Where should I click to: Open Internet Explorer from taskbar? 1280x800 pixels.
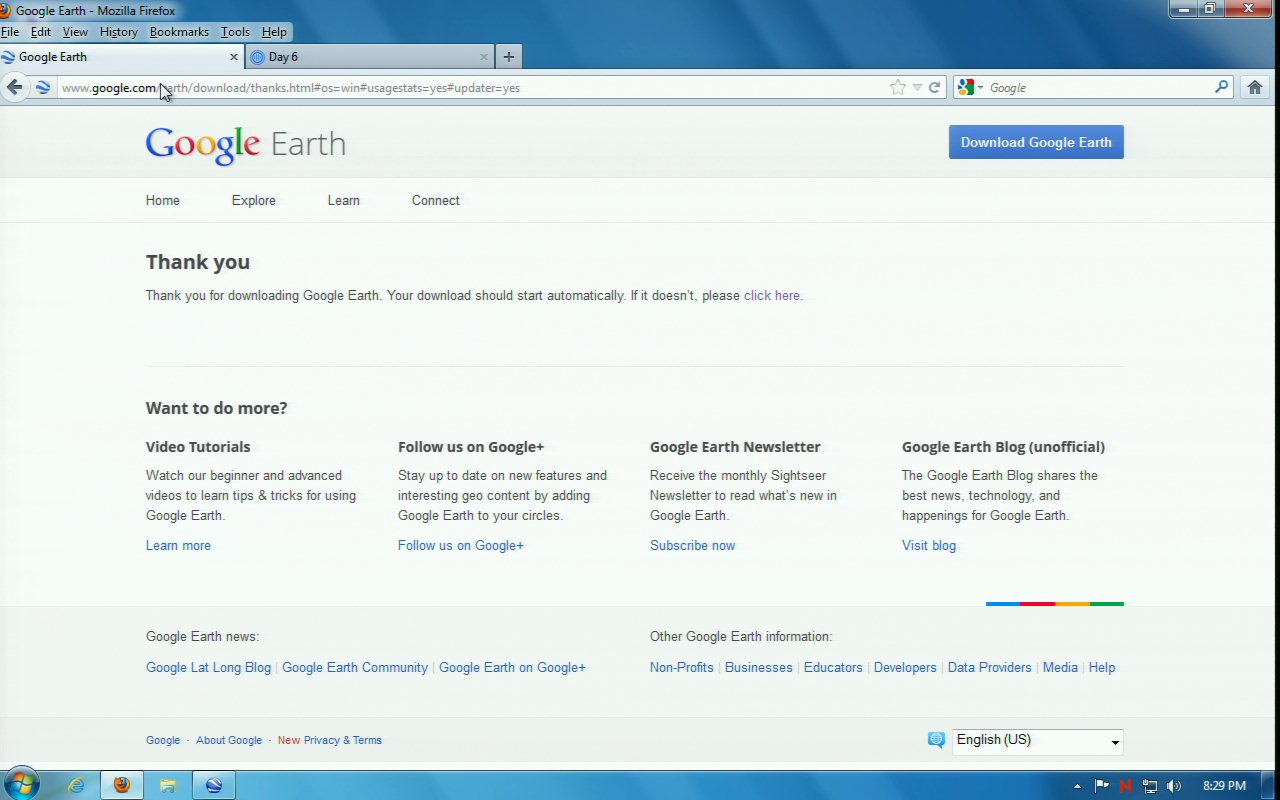tap(76, 785)
